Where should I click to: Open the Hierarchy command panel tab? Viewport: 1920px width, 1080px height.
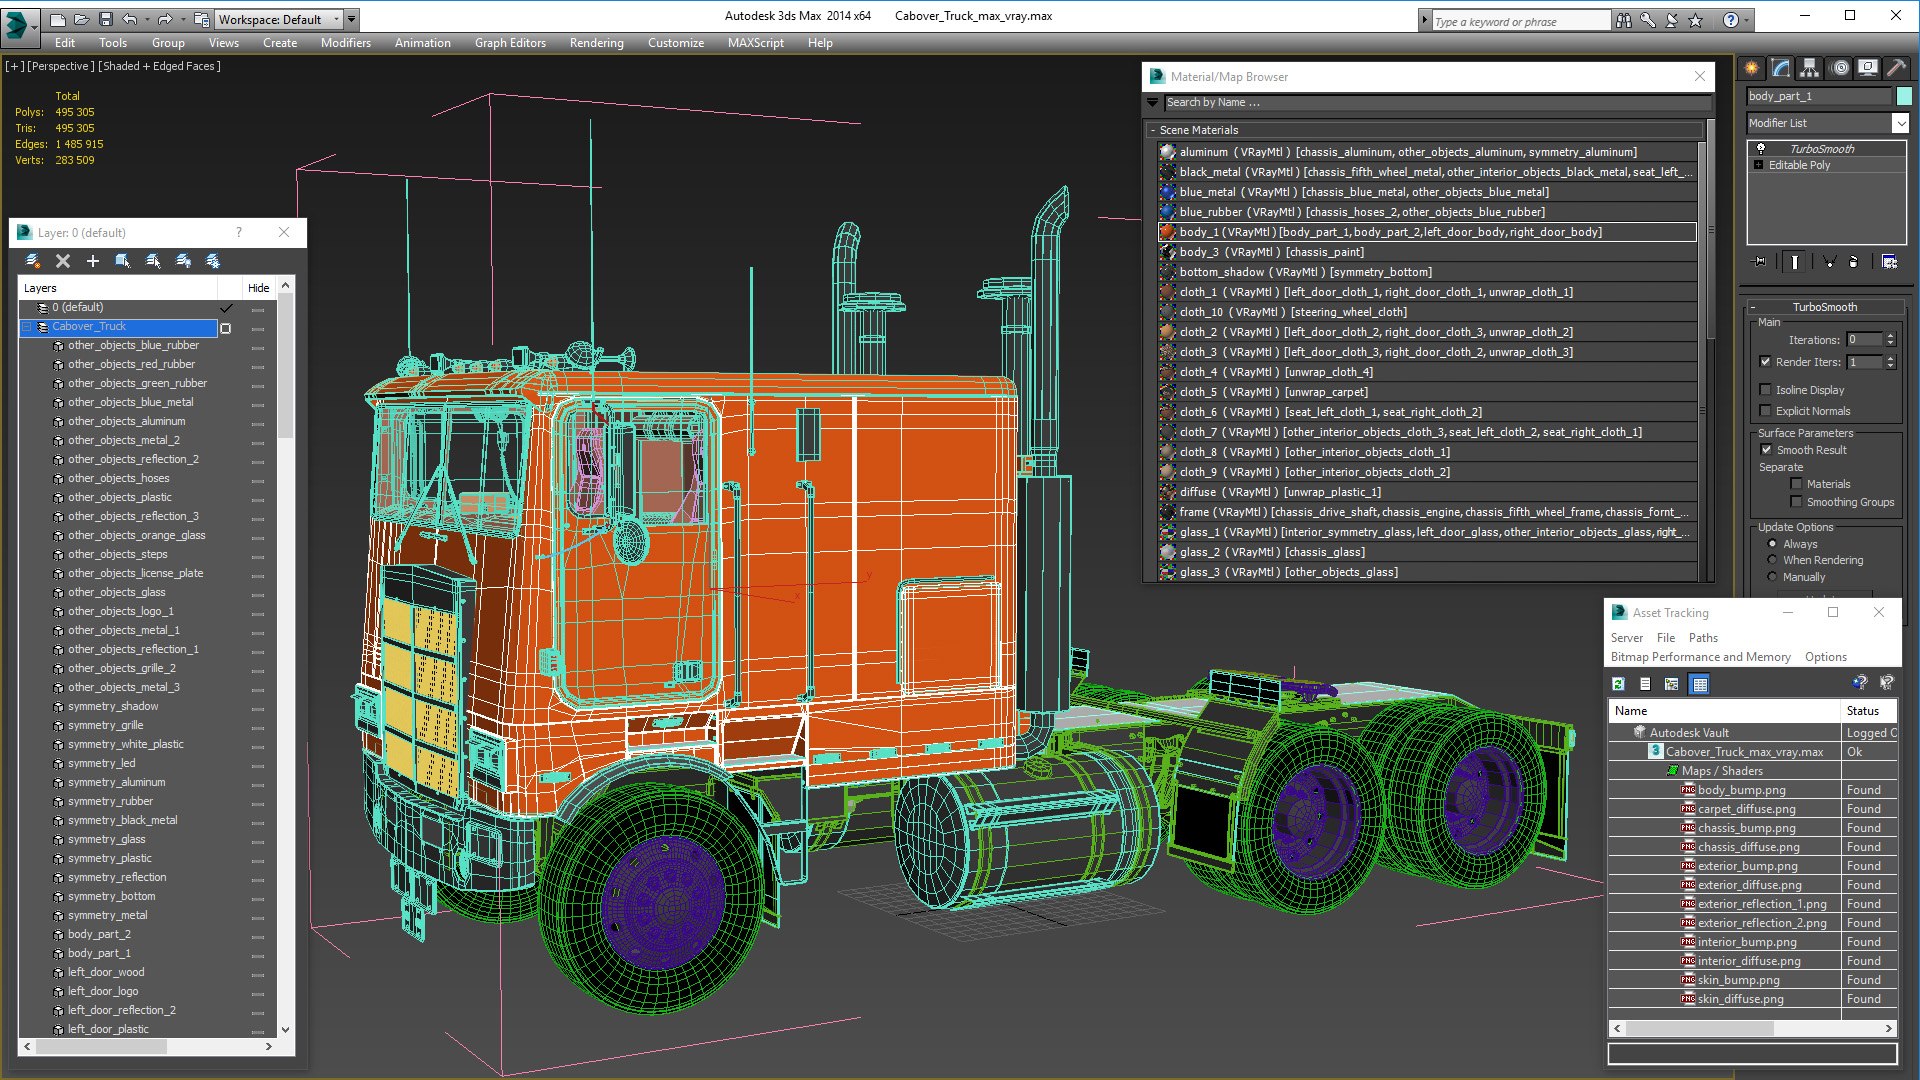coord(1810,68)
